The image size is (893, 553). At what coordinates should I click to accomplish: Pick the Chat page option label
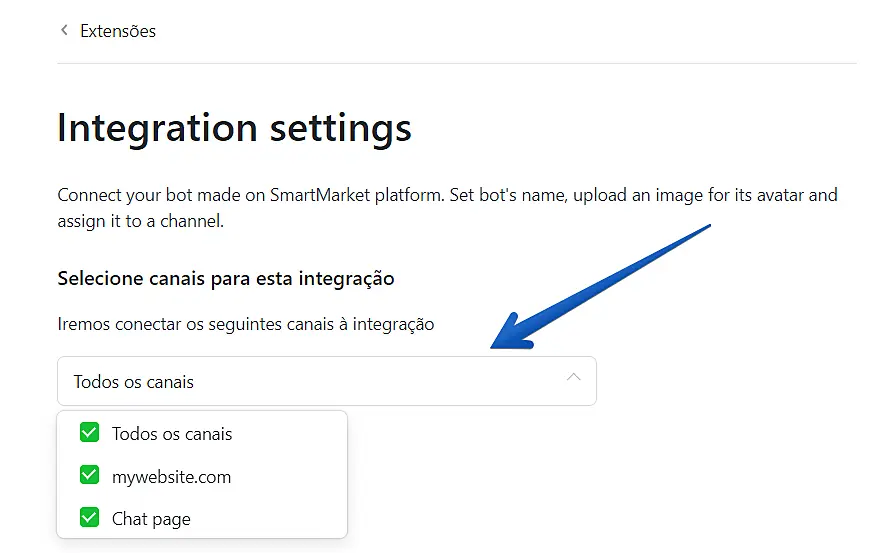151,519
